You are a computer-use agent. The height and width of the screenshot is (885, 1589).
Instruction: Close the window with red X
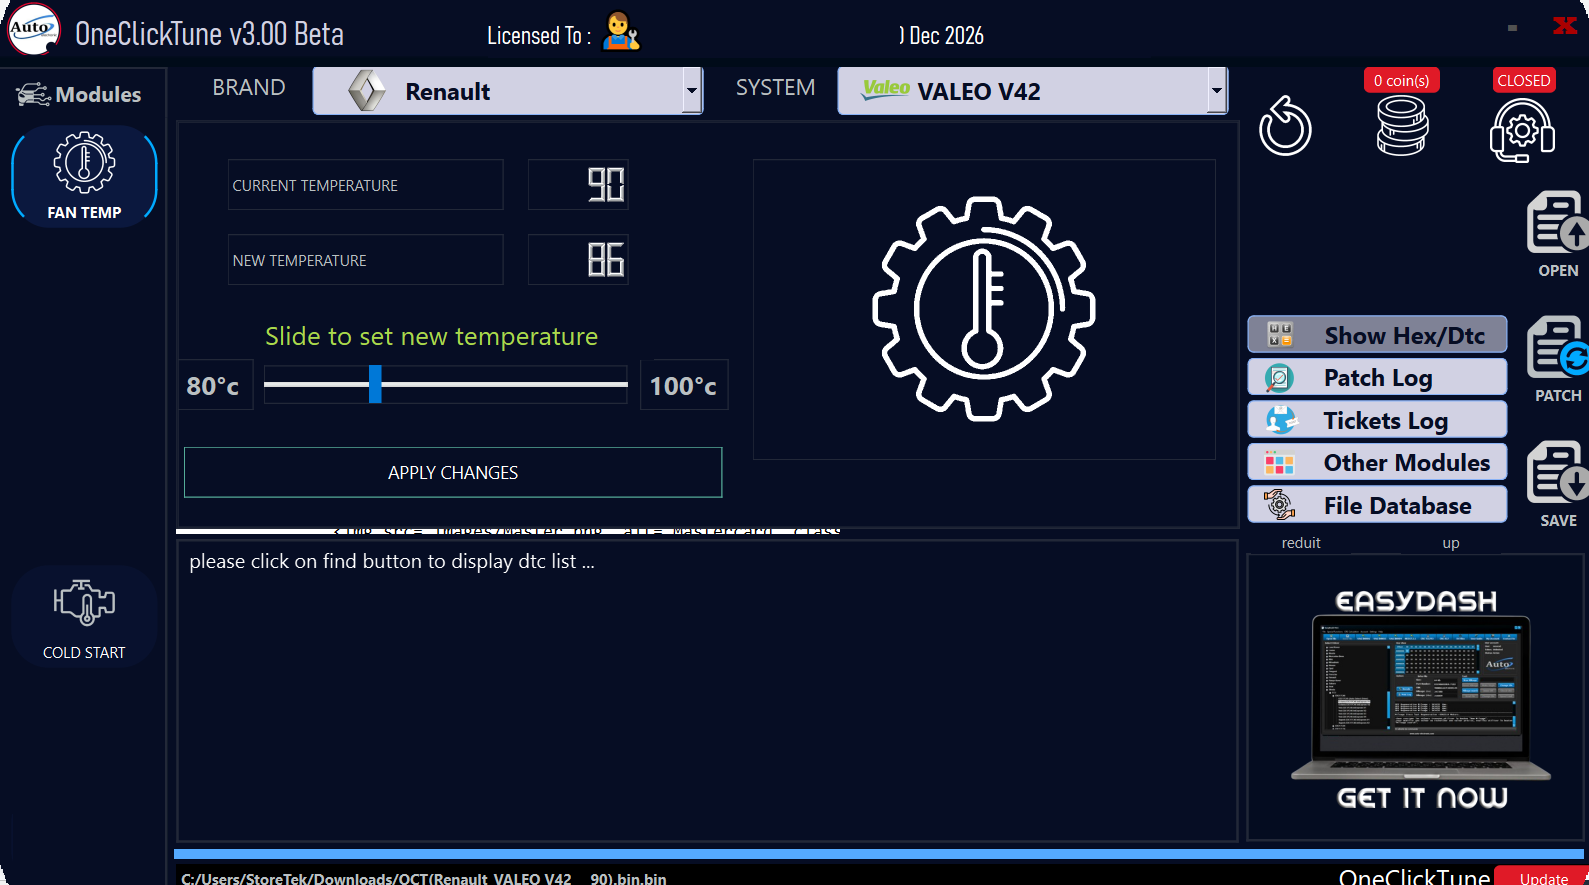1565,26
